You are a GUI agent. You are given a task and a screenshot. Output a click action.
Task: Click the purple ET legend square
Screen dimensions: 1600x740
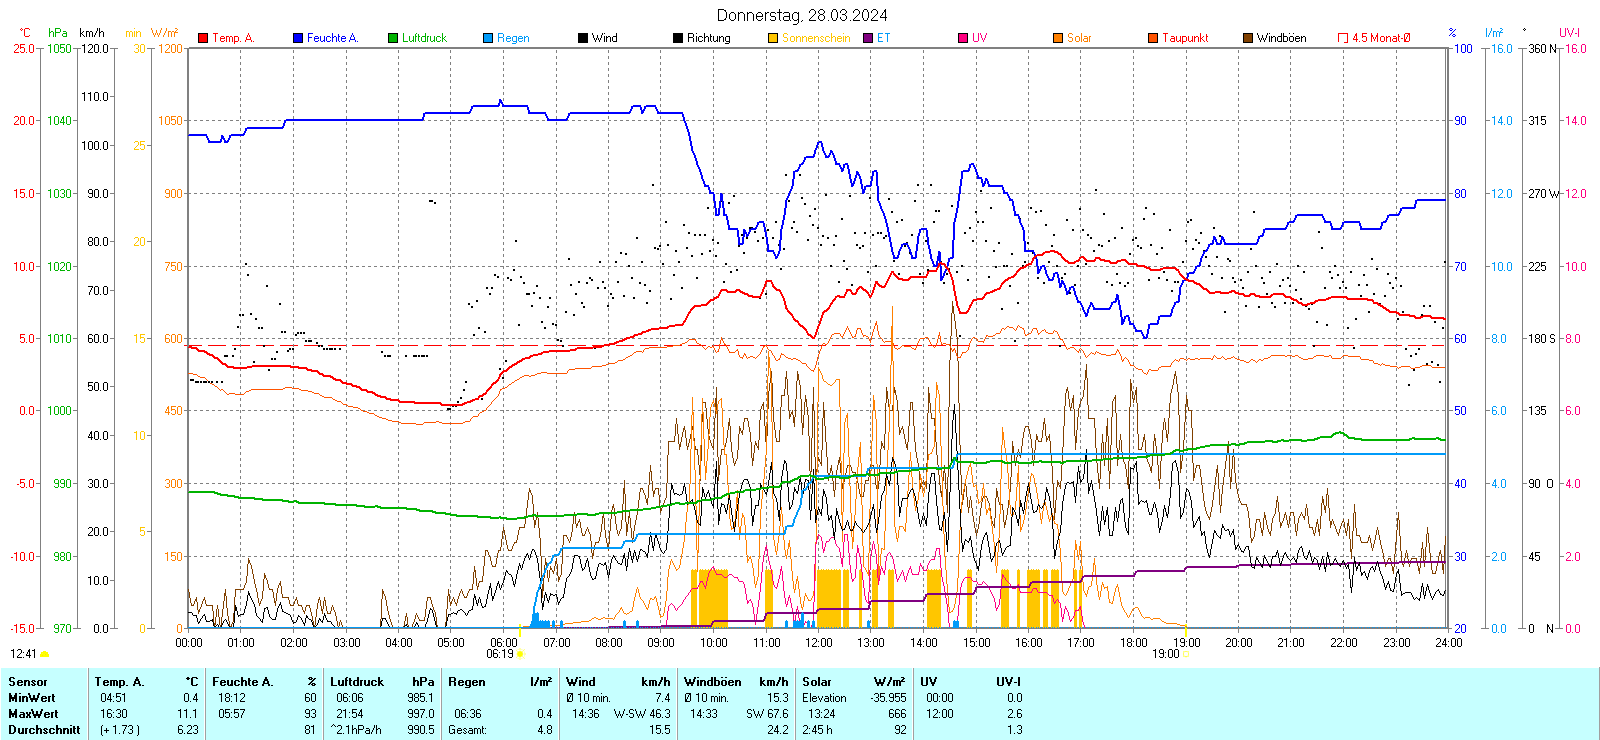[x=868, y=38]
